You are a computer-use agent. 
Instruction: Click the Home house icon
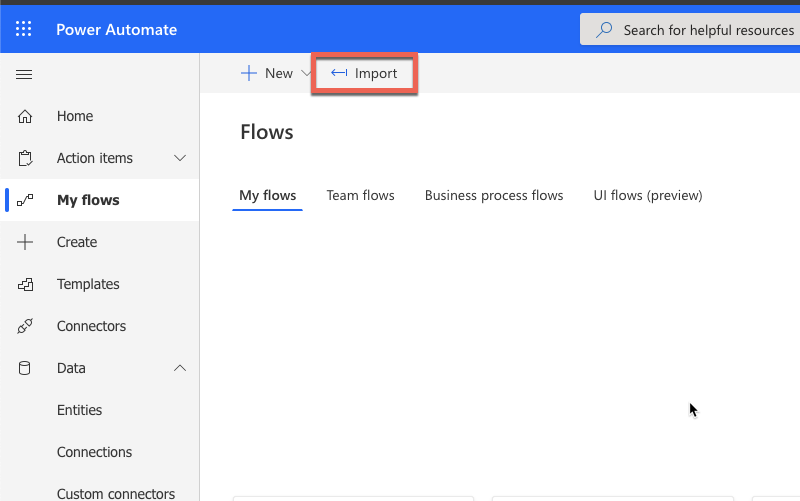(25, 116)
